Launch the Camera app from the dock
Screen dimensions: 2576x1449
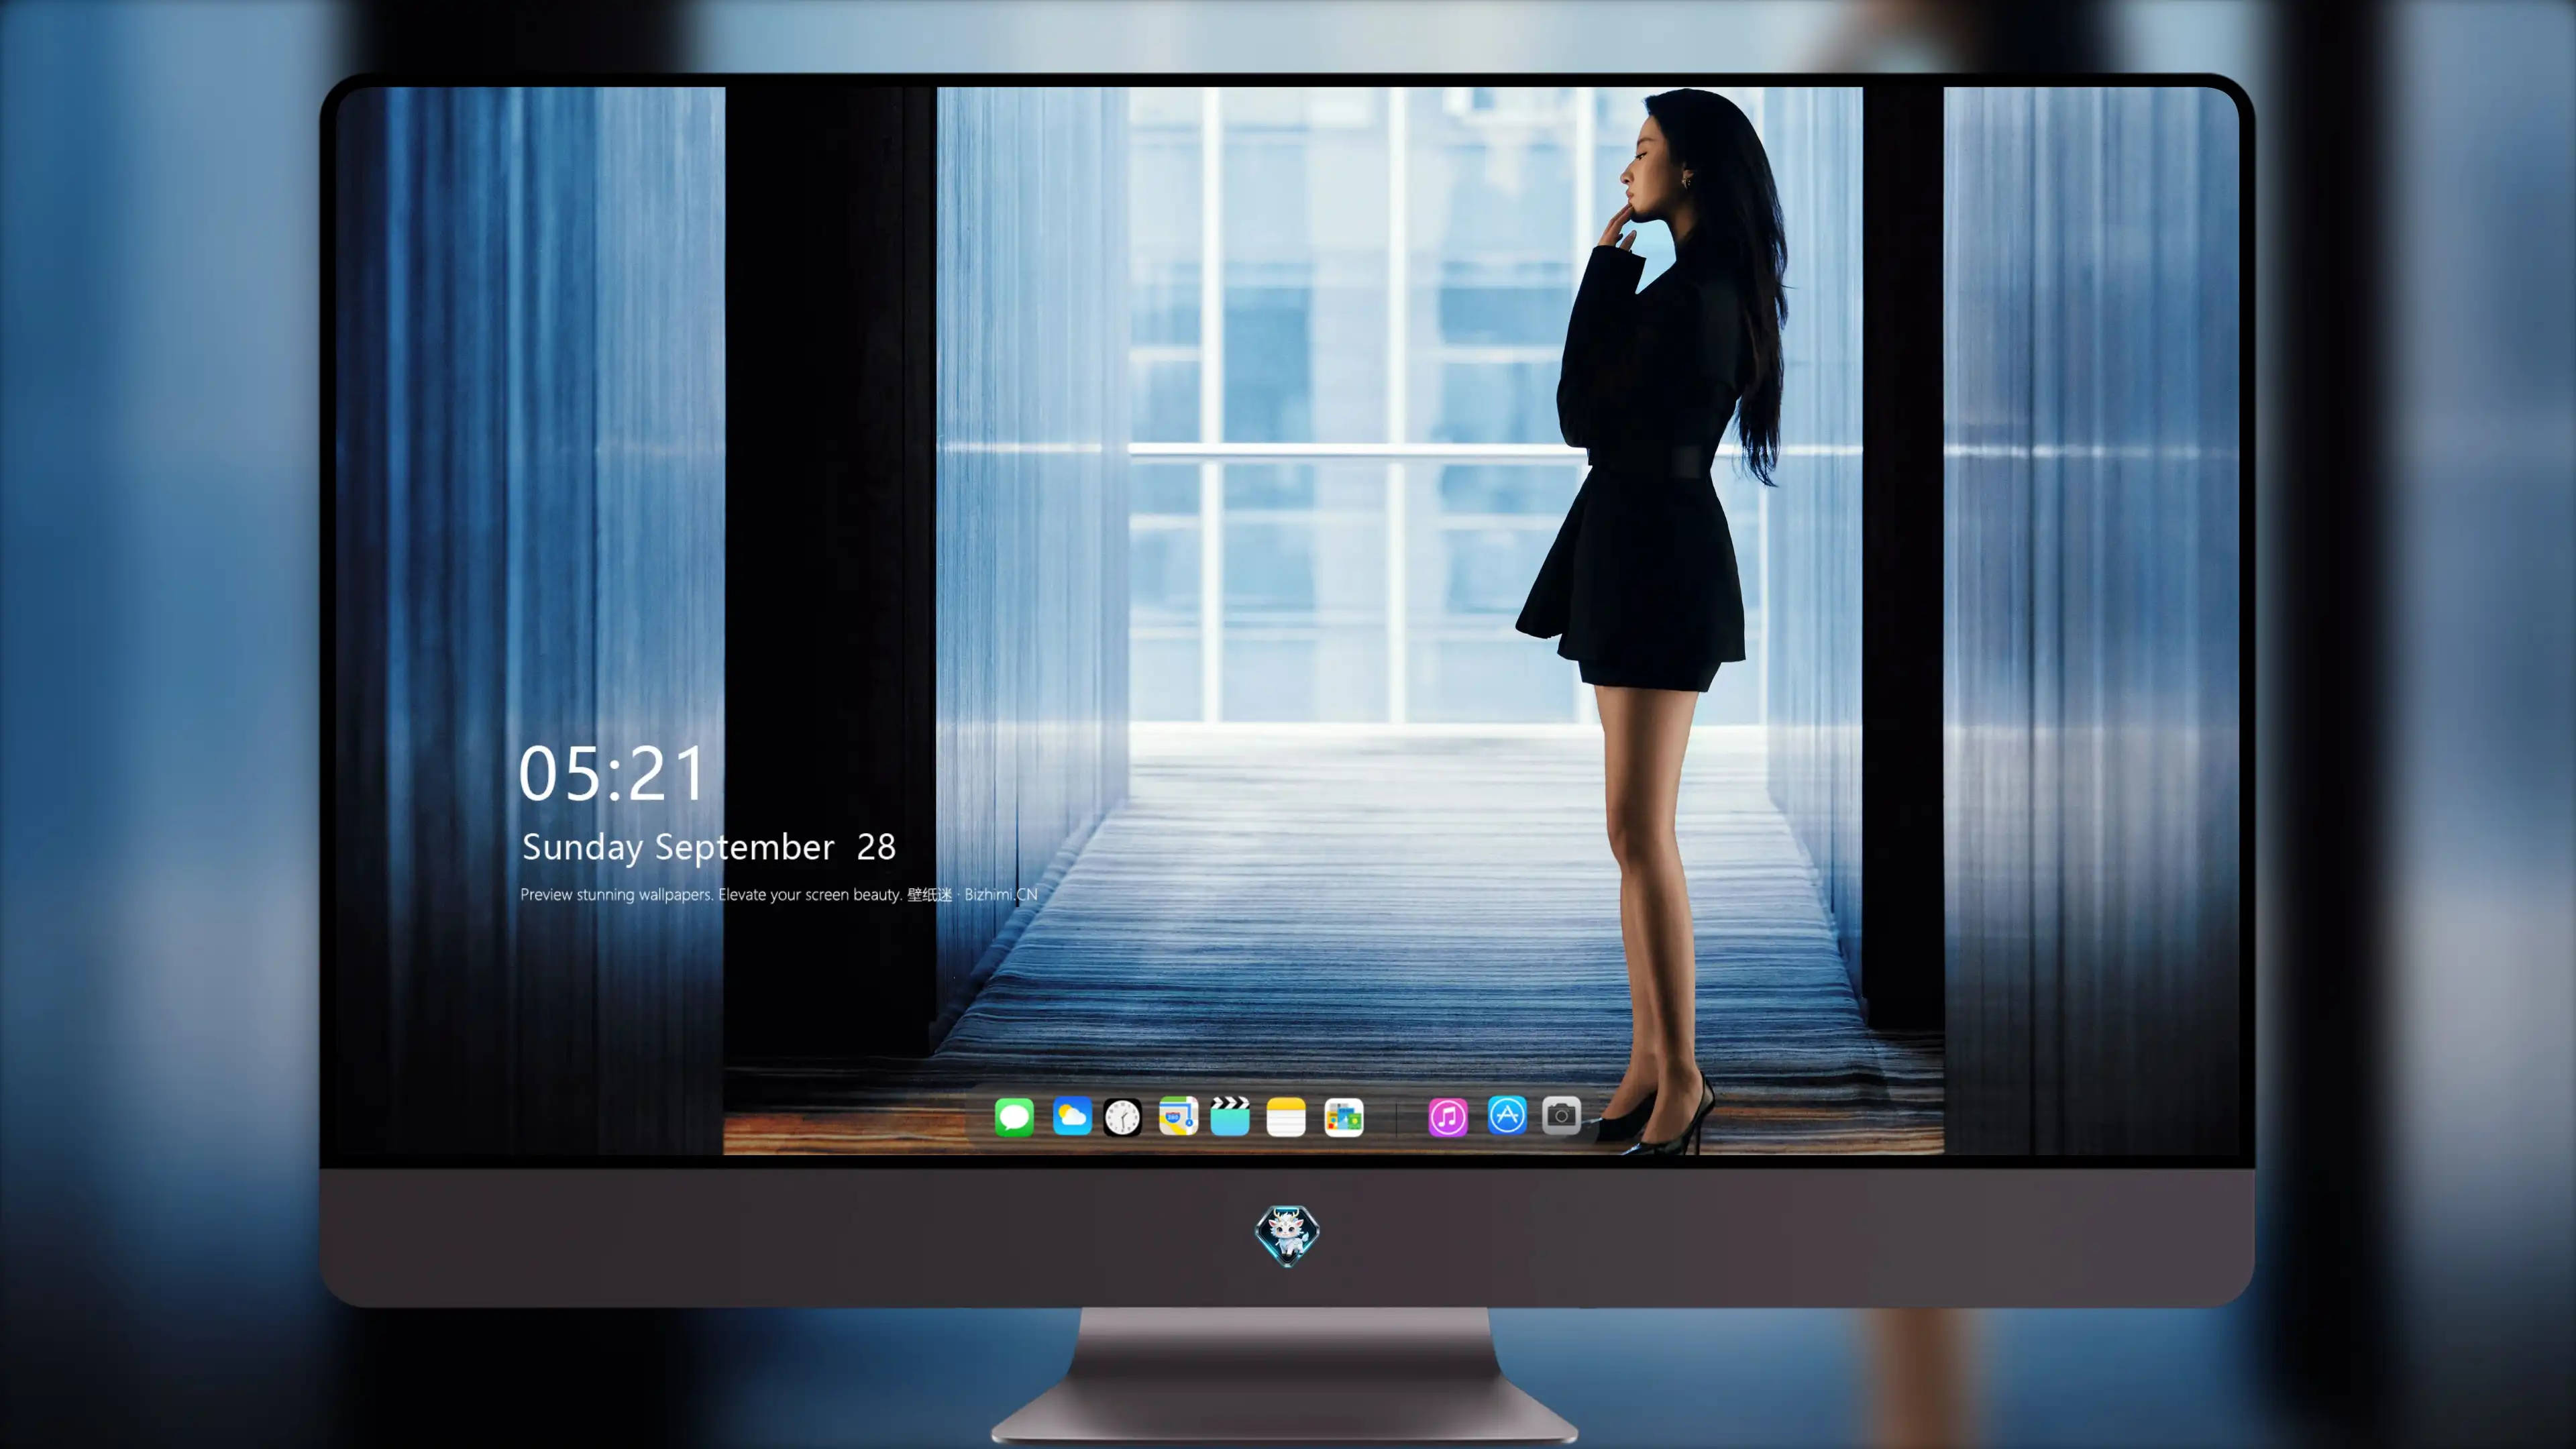1561,1115
